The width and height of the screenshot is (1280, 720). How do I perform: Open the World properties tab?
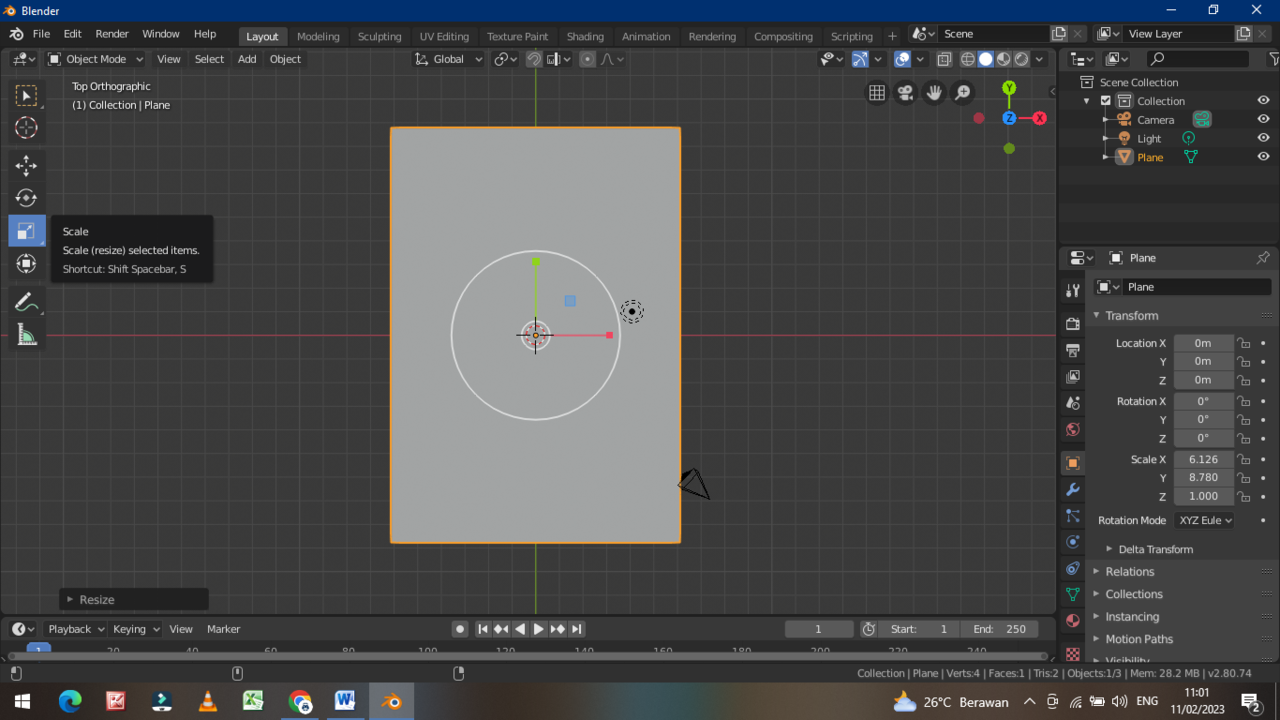(1073, 429)
